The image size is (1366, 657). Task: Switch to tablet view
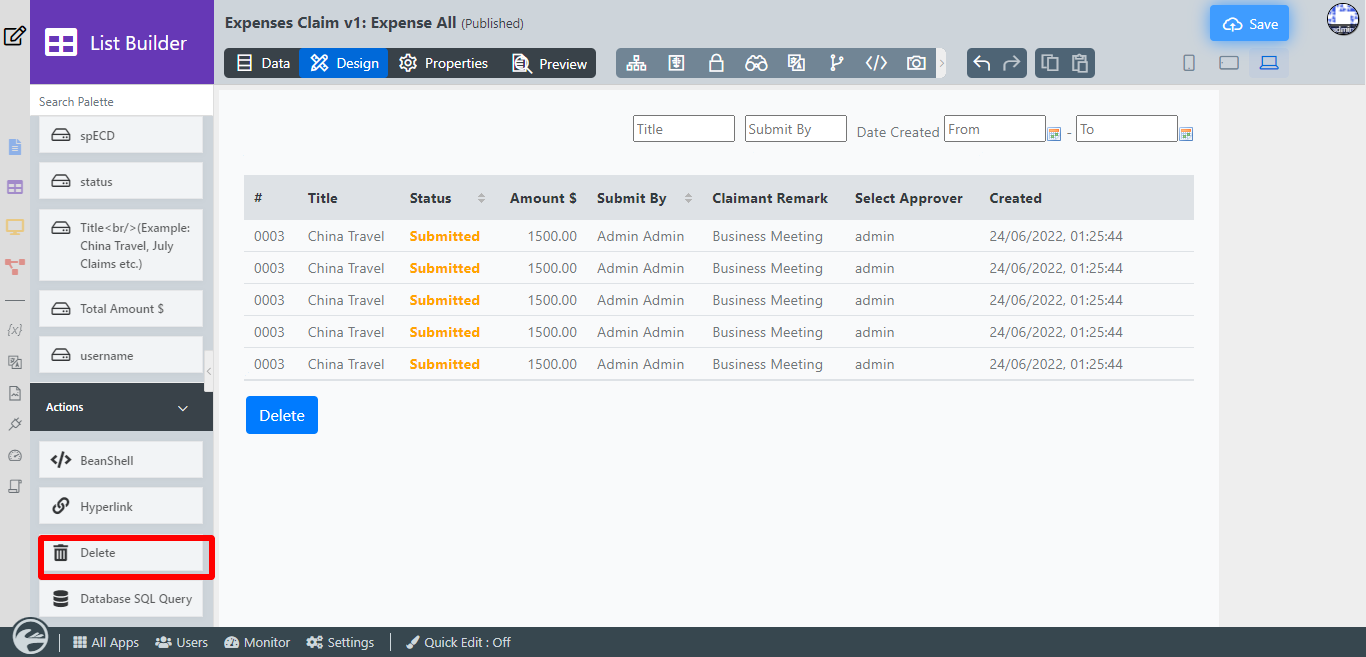[x=1229, y=63]
